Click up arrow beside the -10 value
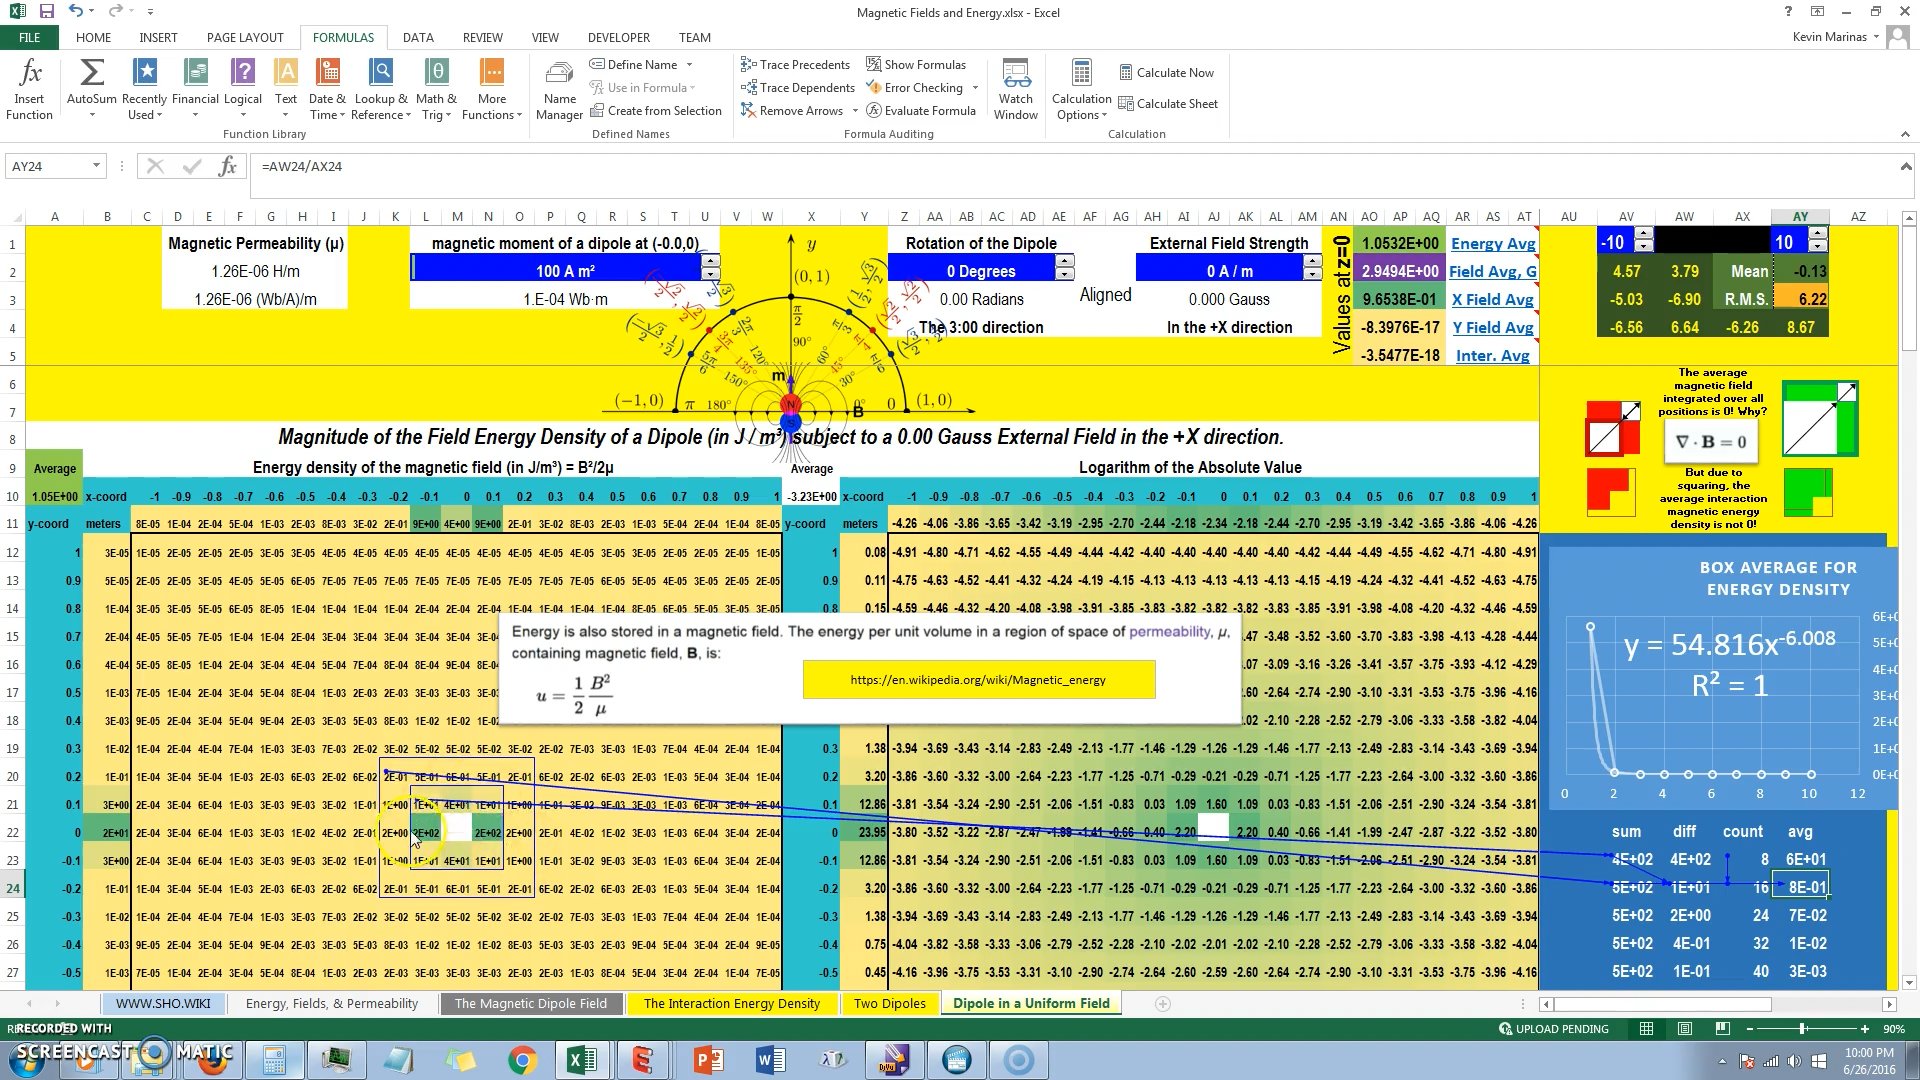Viewport: 1920px width, 1080px height. 1643,235
